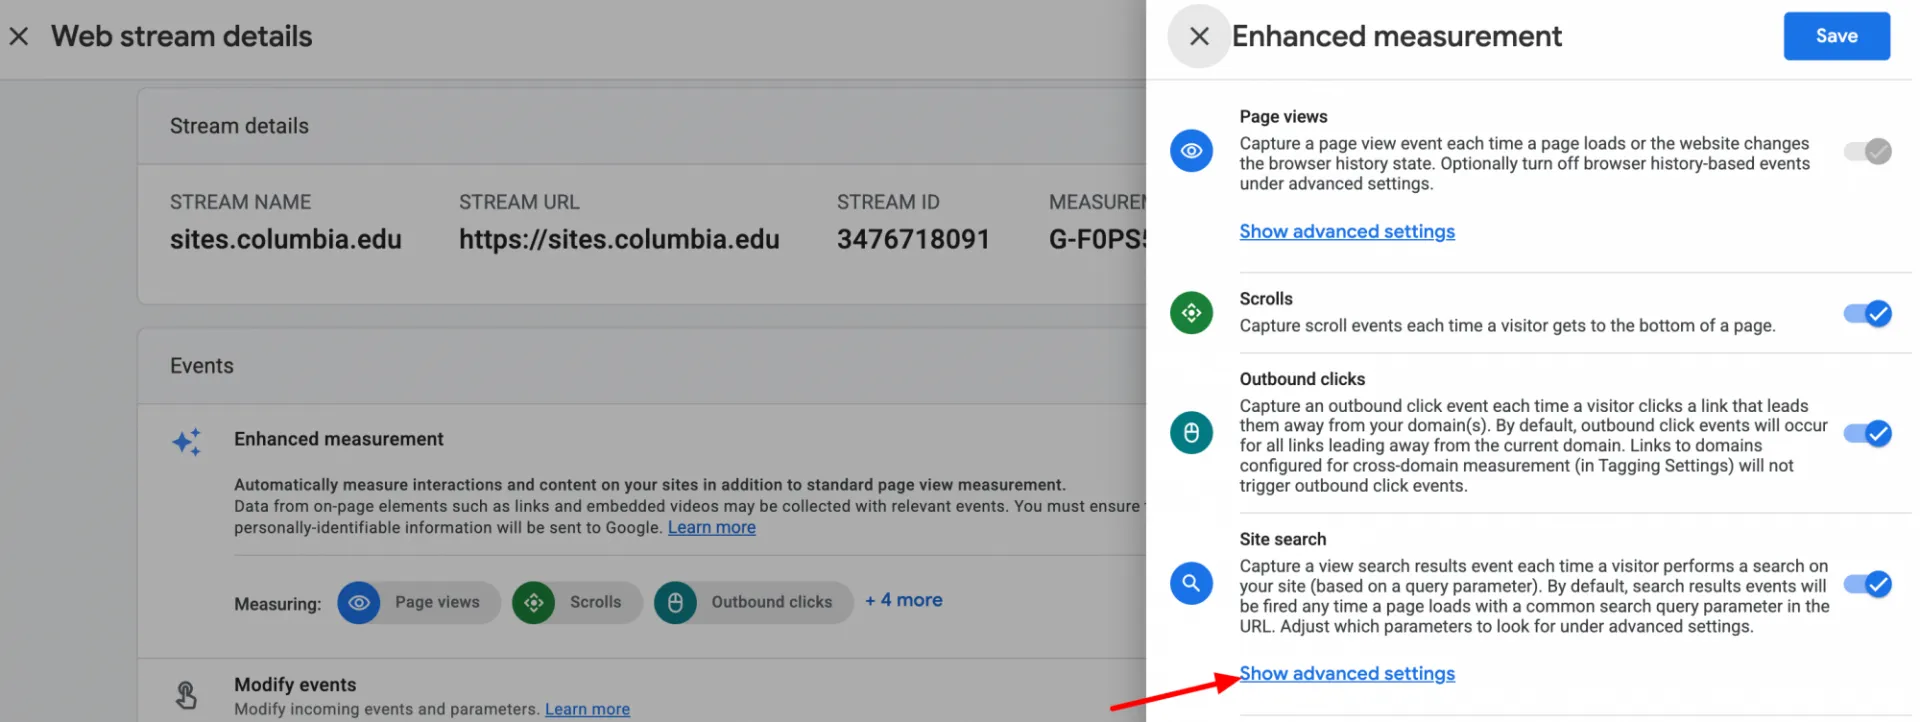Close the Enhanced measurement panel
The height and width of the screenshot is (722, 1920).
click(1199, 37)
